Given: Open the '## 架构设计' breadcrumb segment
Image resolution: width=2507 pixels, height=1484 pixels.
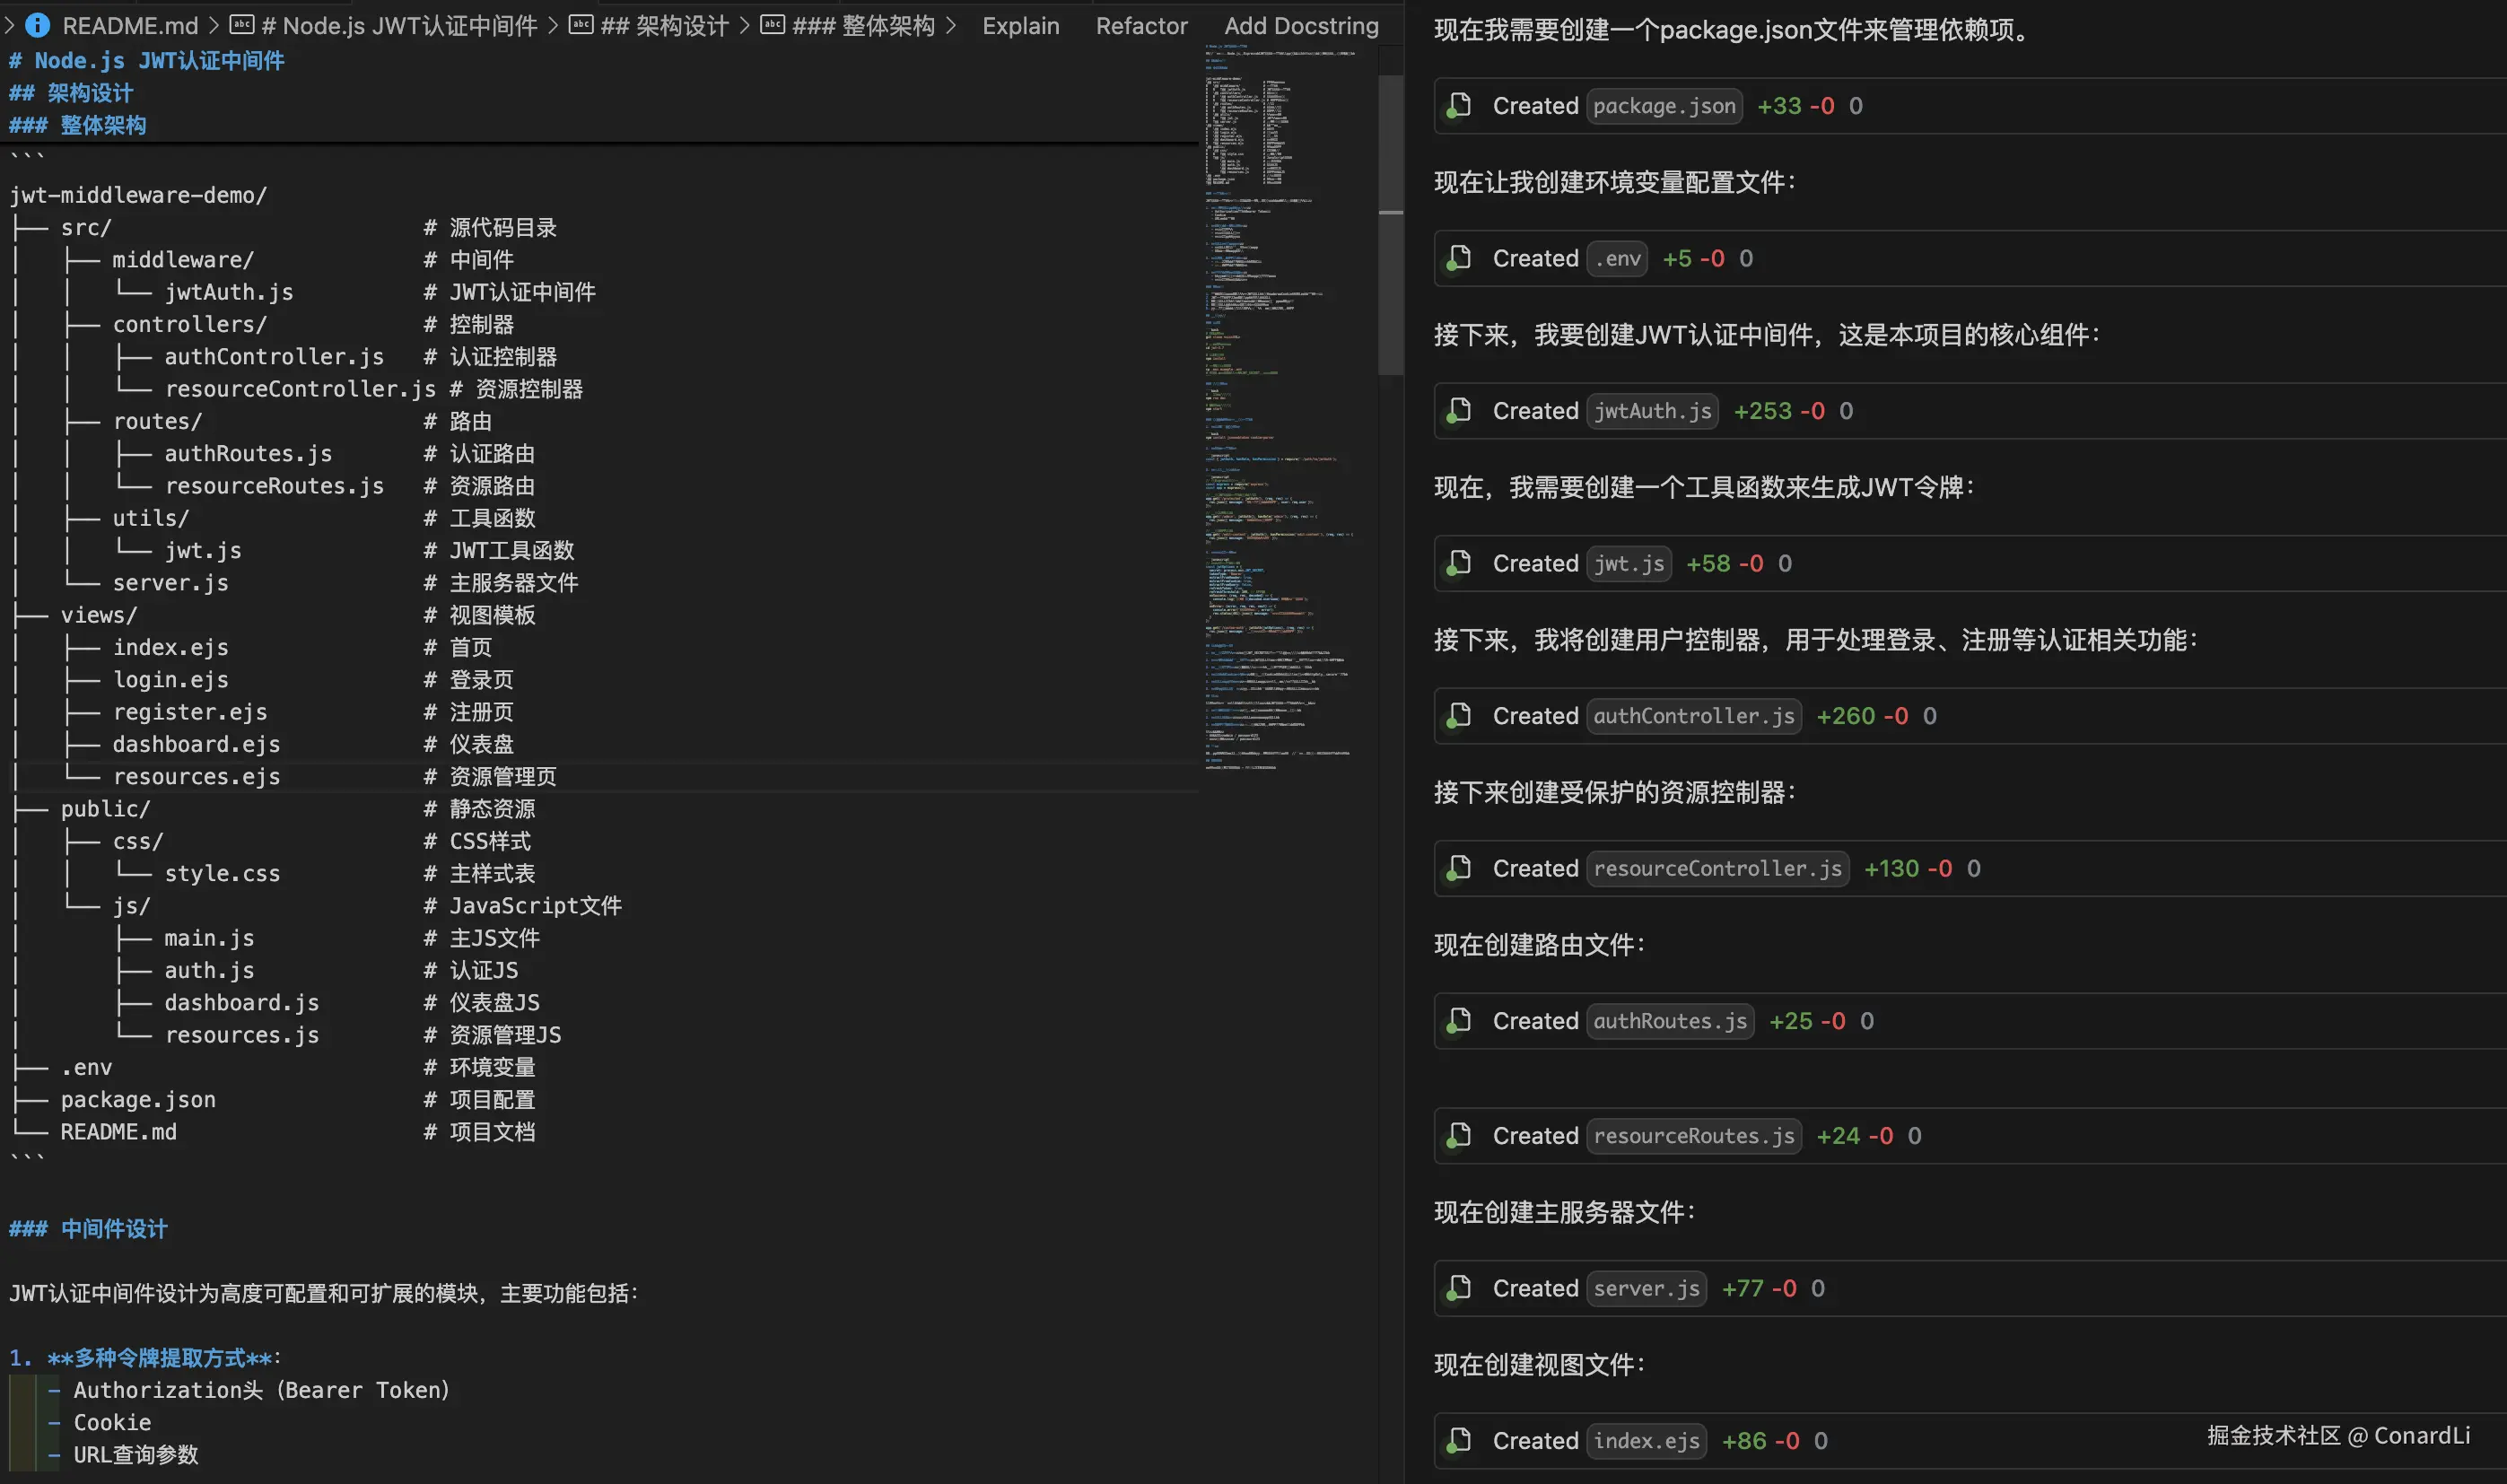Looking at the screenshot, I should [664, 26].
